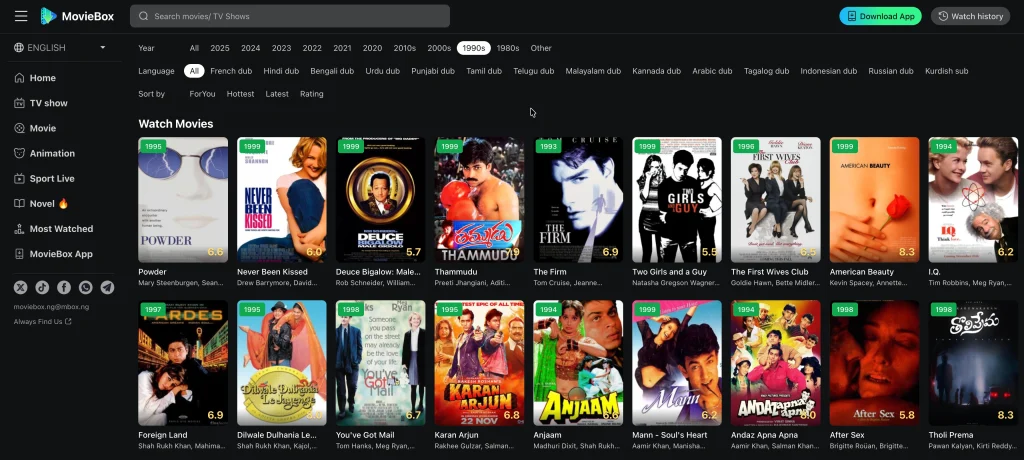This screenshot has width=1024, height=460.
Task: Sort by ForYou
Action: 202,94
